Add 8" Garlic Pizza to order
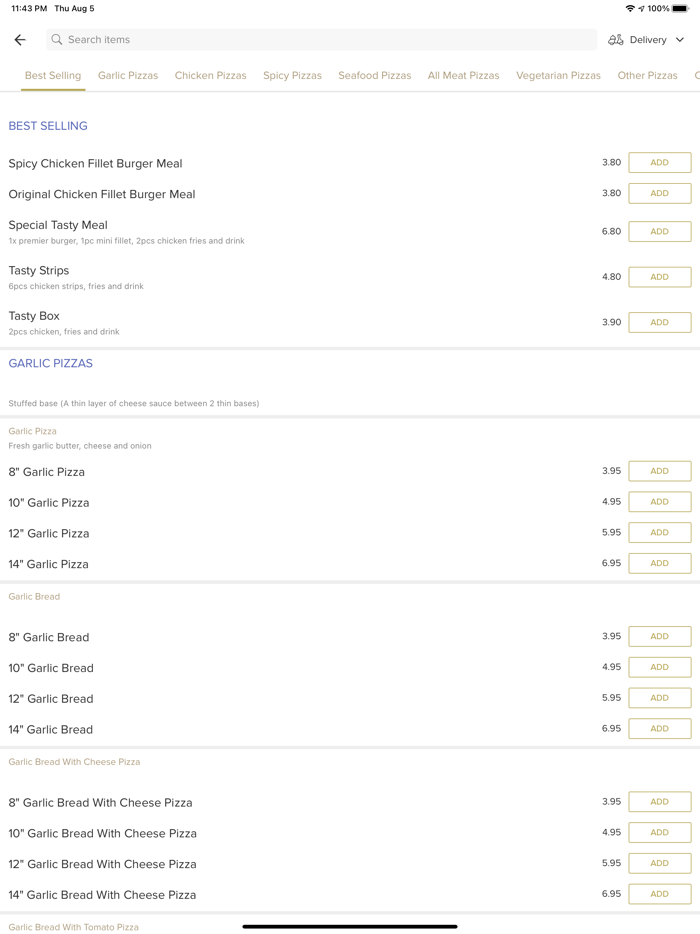Viewport: 700px width, 934px height. tap(659, 471)
